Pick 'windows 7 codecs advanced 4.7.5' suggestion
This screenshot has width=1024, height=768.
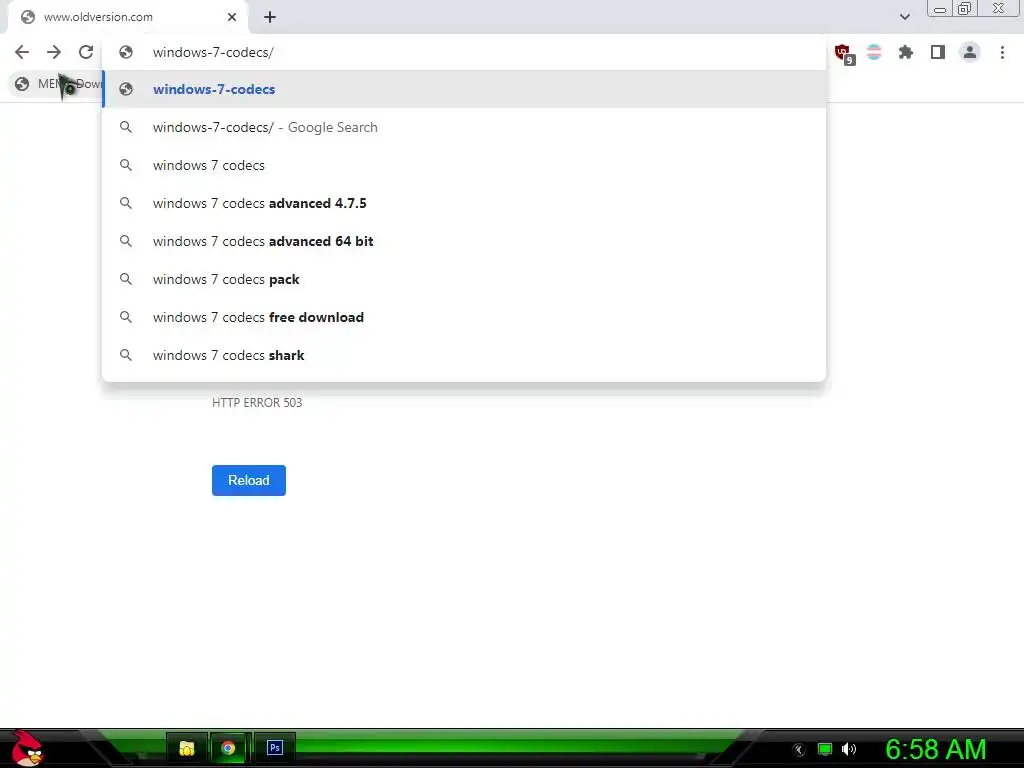464,203
